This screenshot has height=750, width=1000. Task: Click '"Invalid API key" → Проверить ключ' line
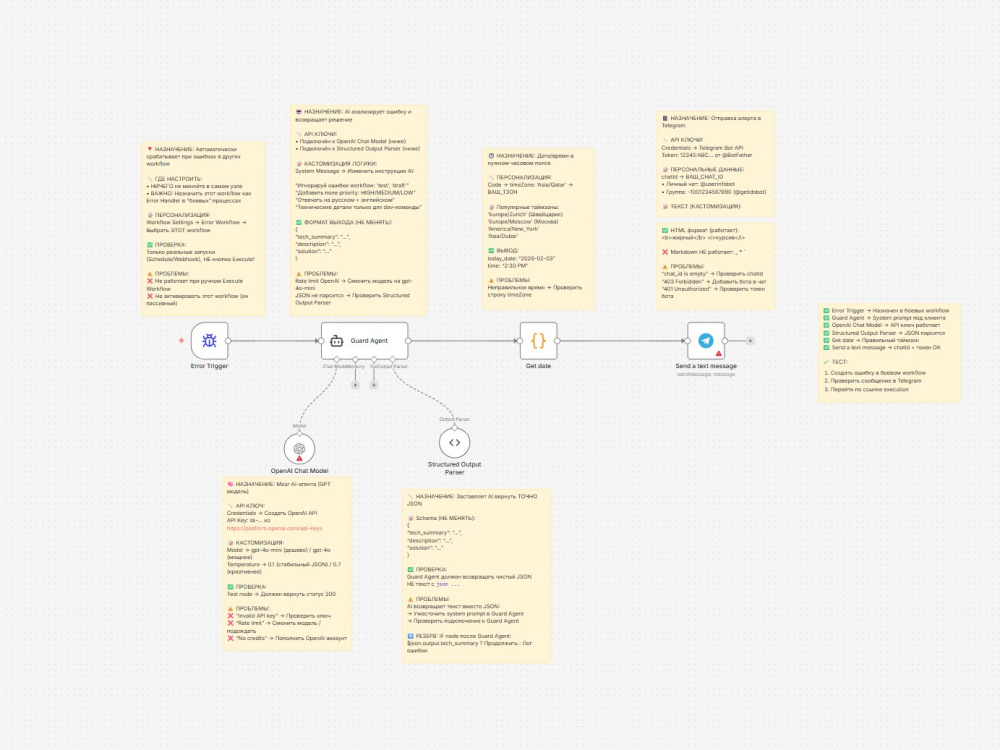coord(279,616)
